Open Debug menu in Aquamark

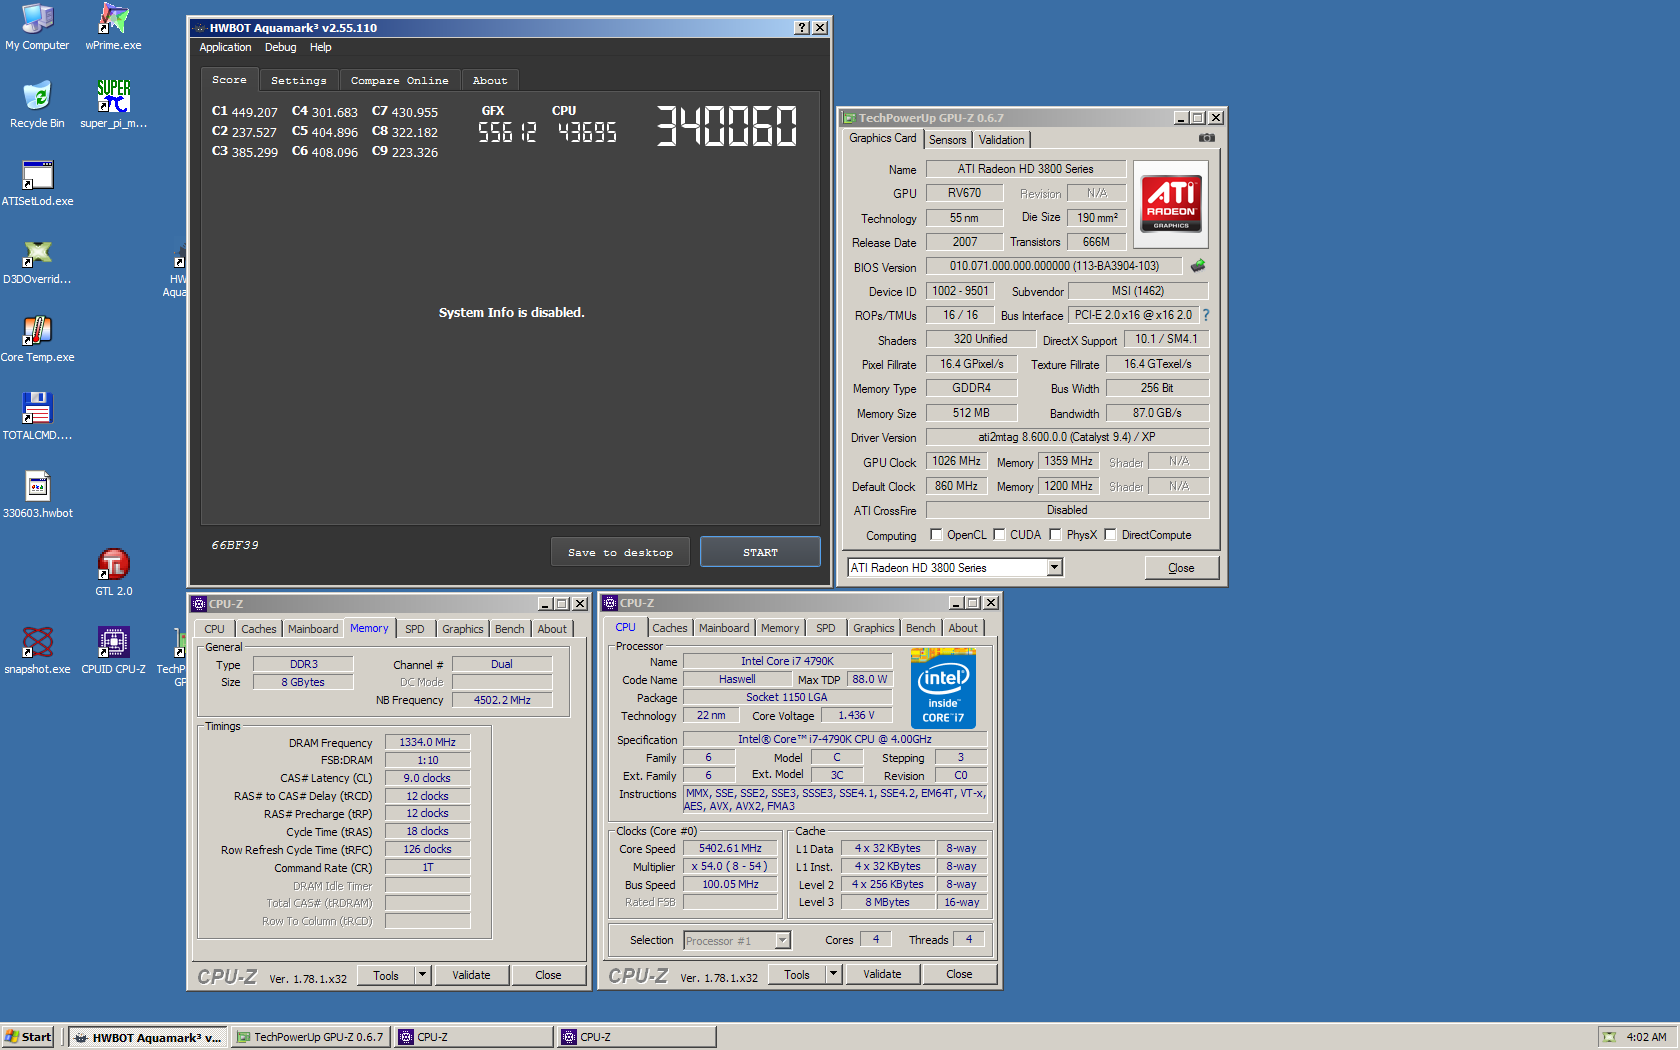(x=280, y=47)
